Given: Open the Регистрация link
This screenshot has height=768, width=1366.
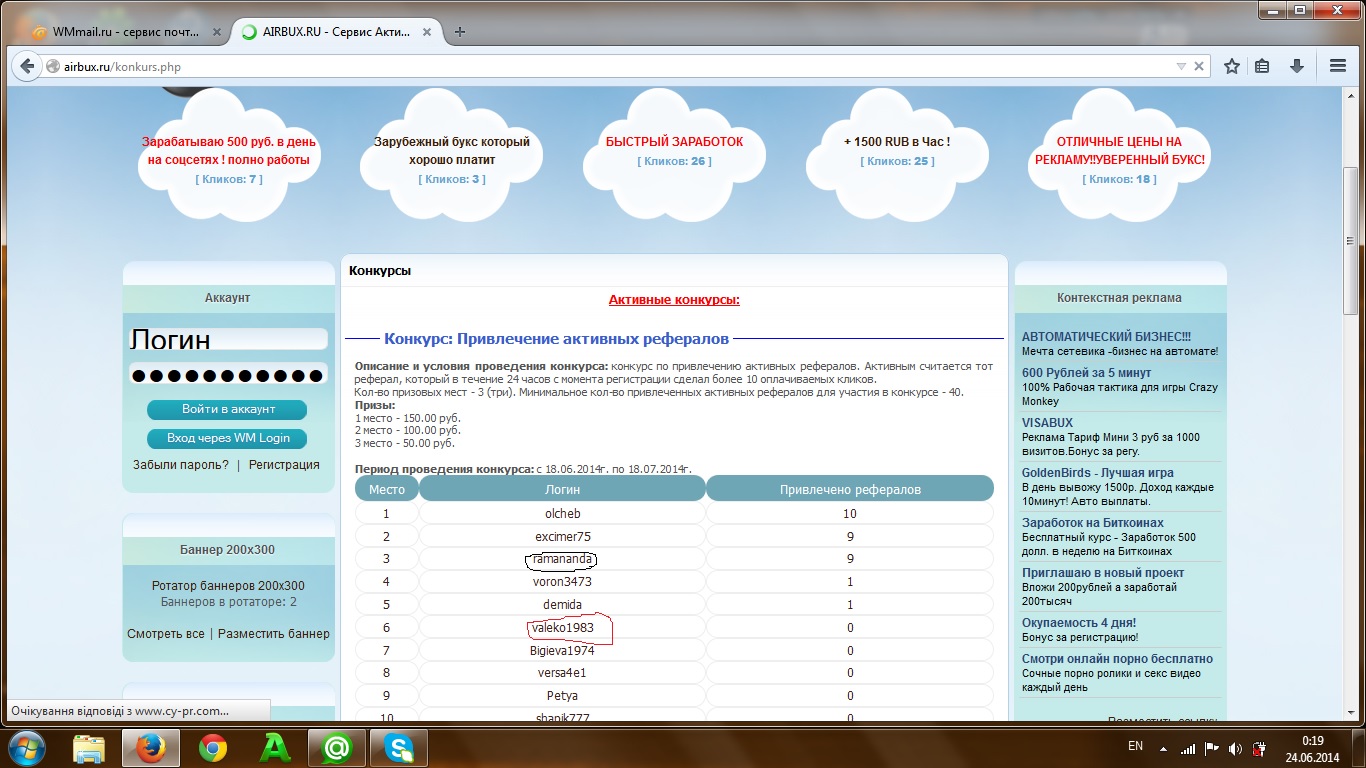Looking at the screenshot, I should 284,465.
